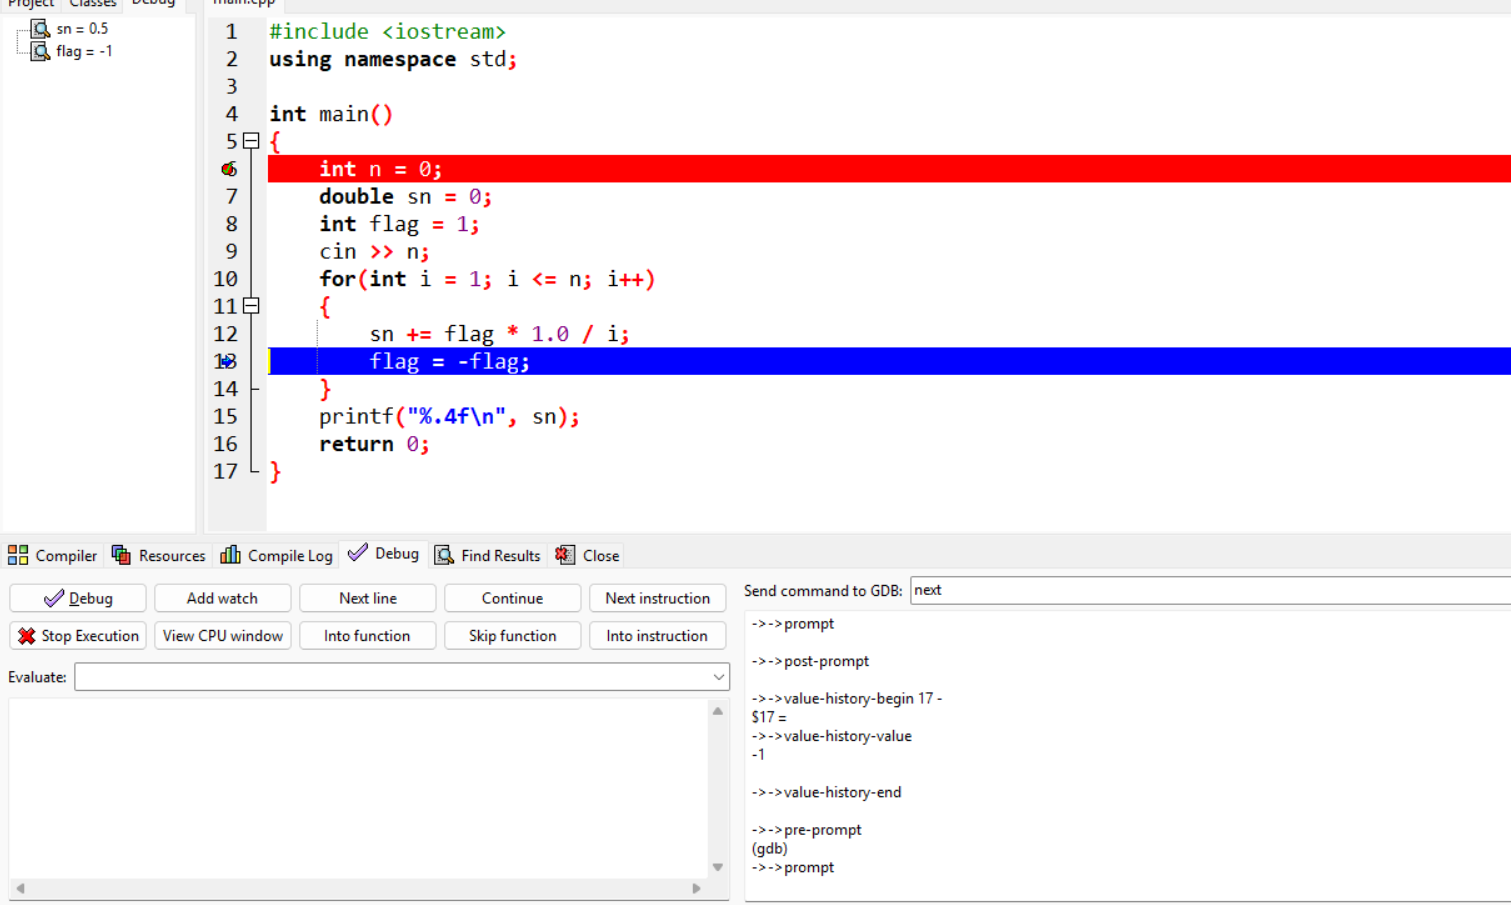Click the Next instruction button
The image size is (1511, 905).
658,598
